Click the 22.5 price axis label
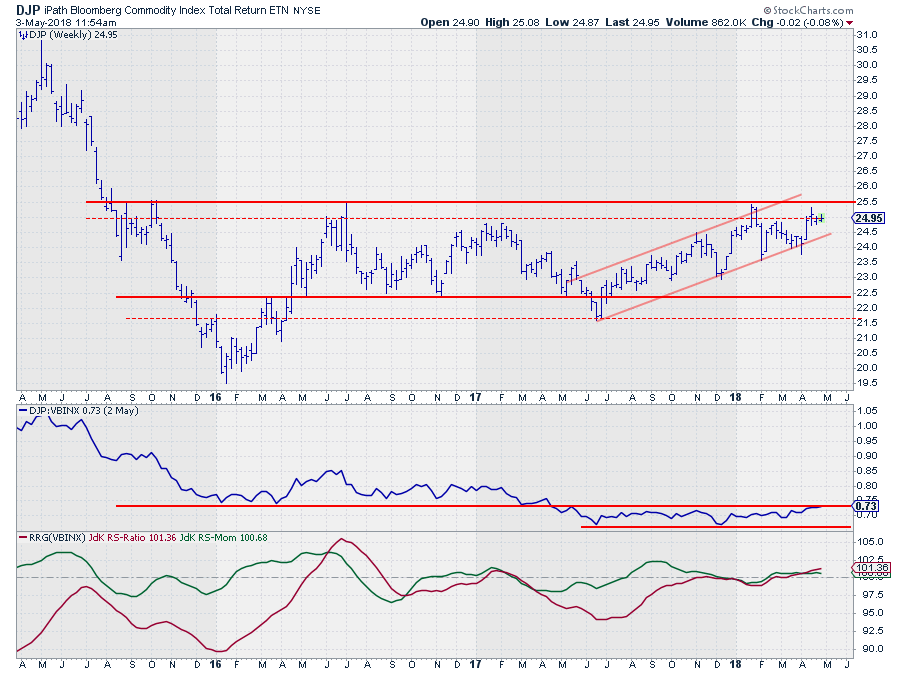900x673 pixels. point(867,293)
